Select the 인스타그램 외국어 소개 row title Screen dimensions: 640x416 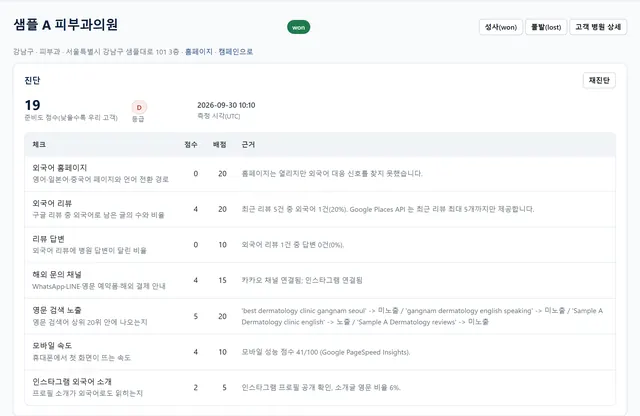72,382
